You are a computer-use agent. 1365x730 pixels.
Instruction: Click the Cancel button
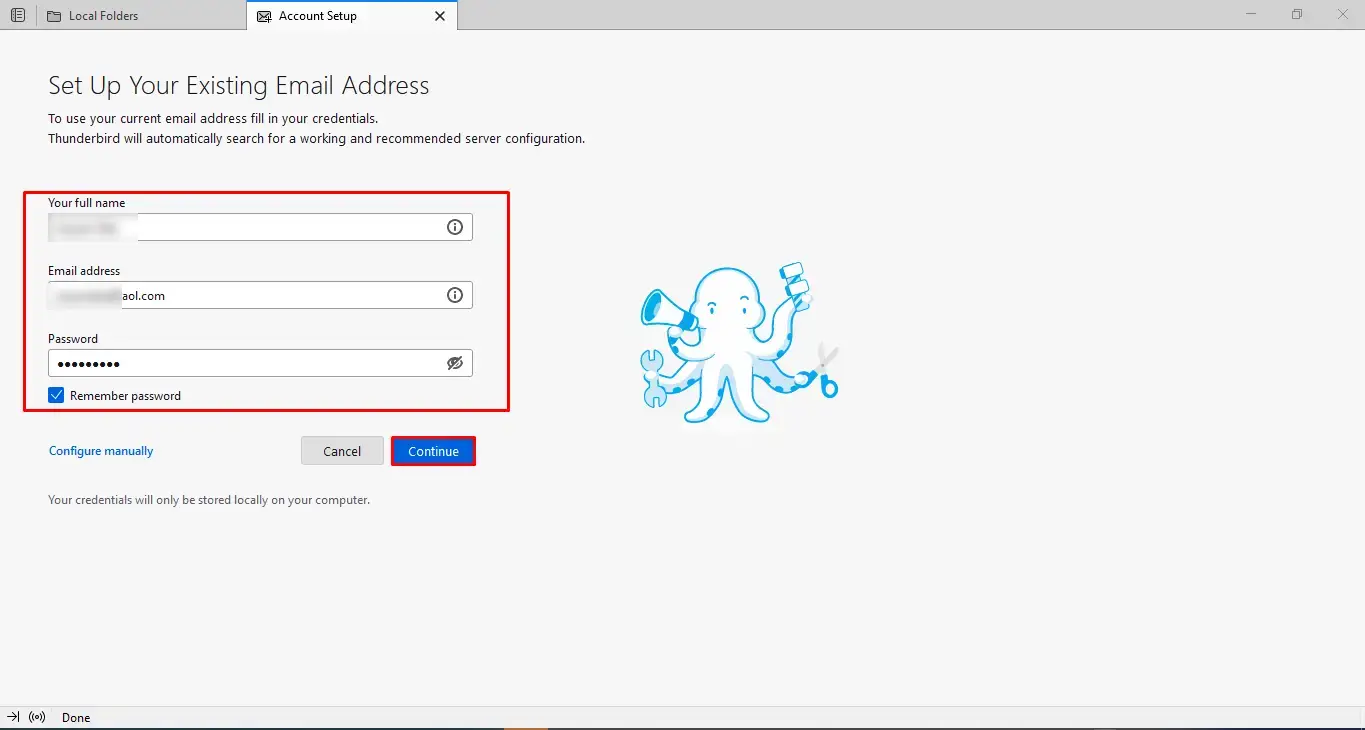coord(342,451)
